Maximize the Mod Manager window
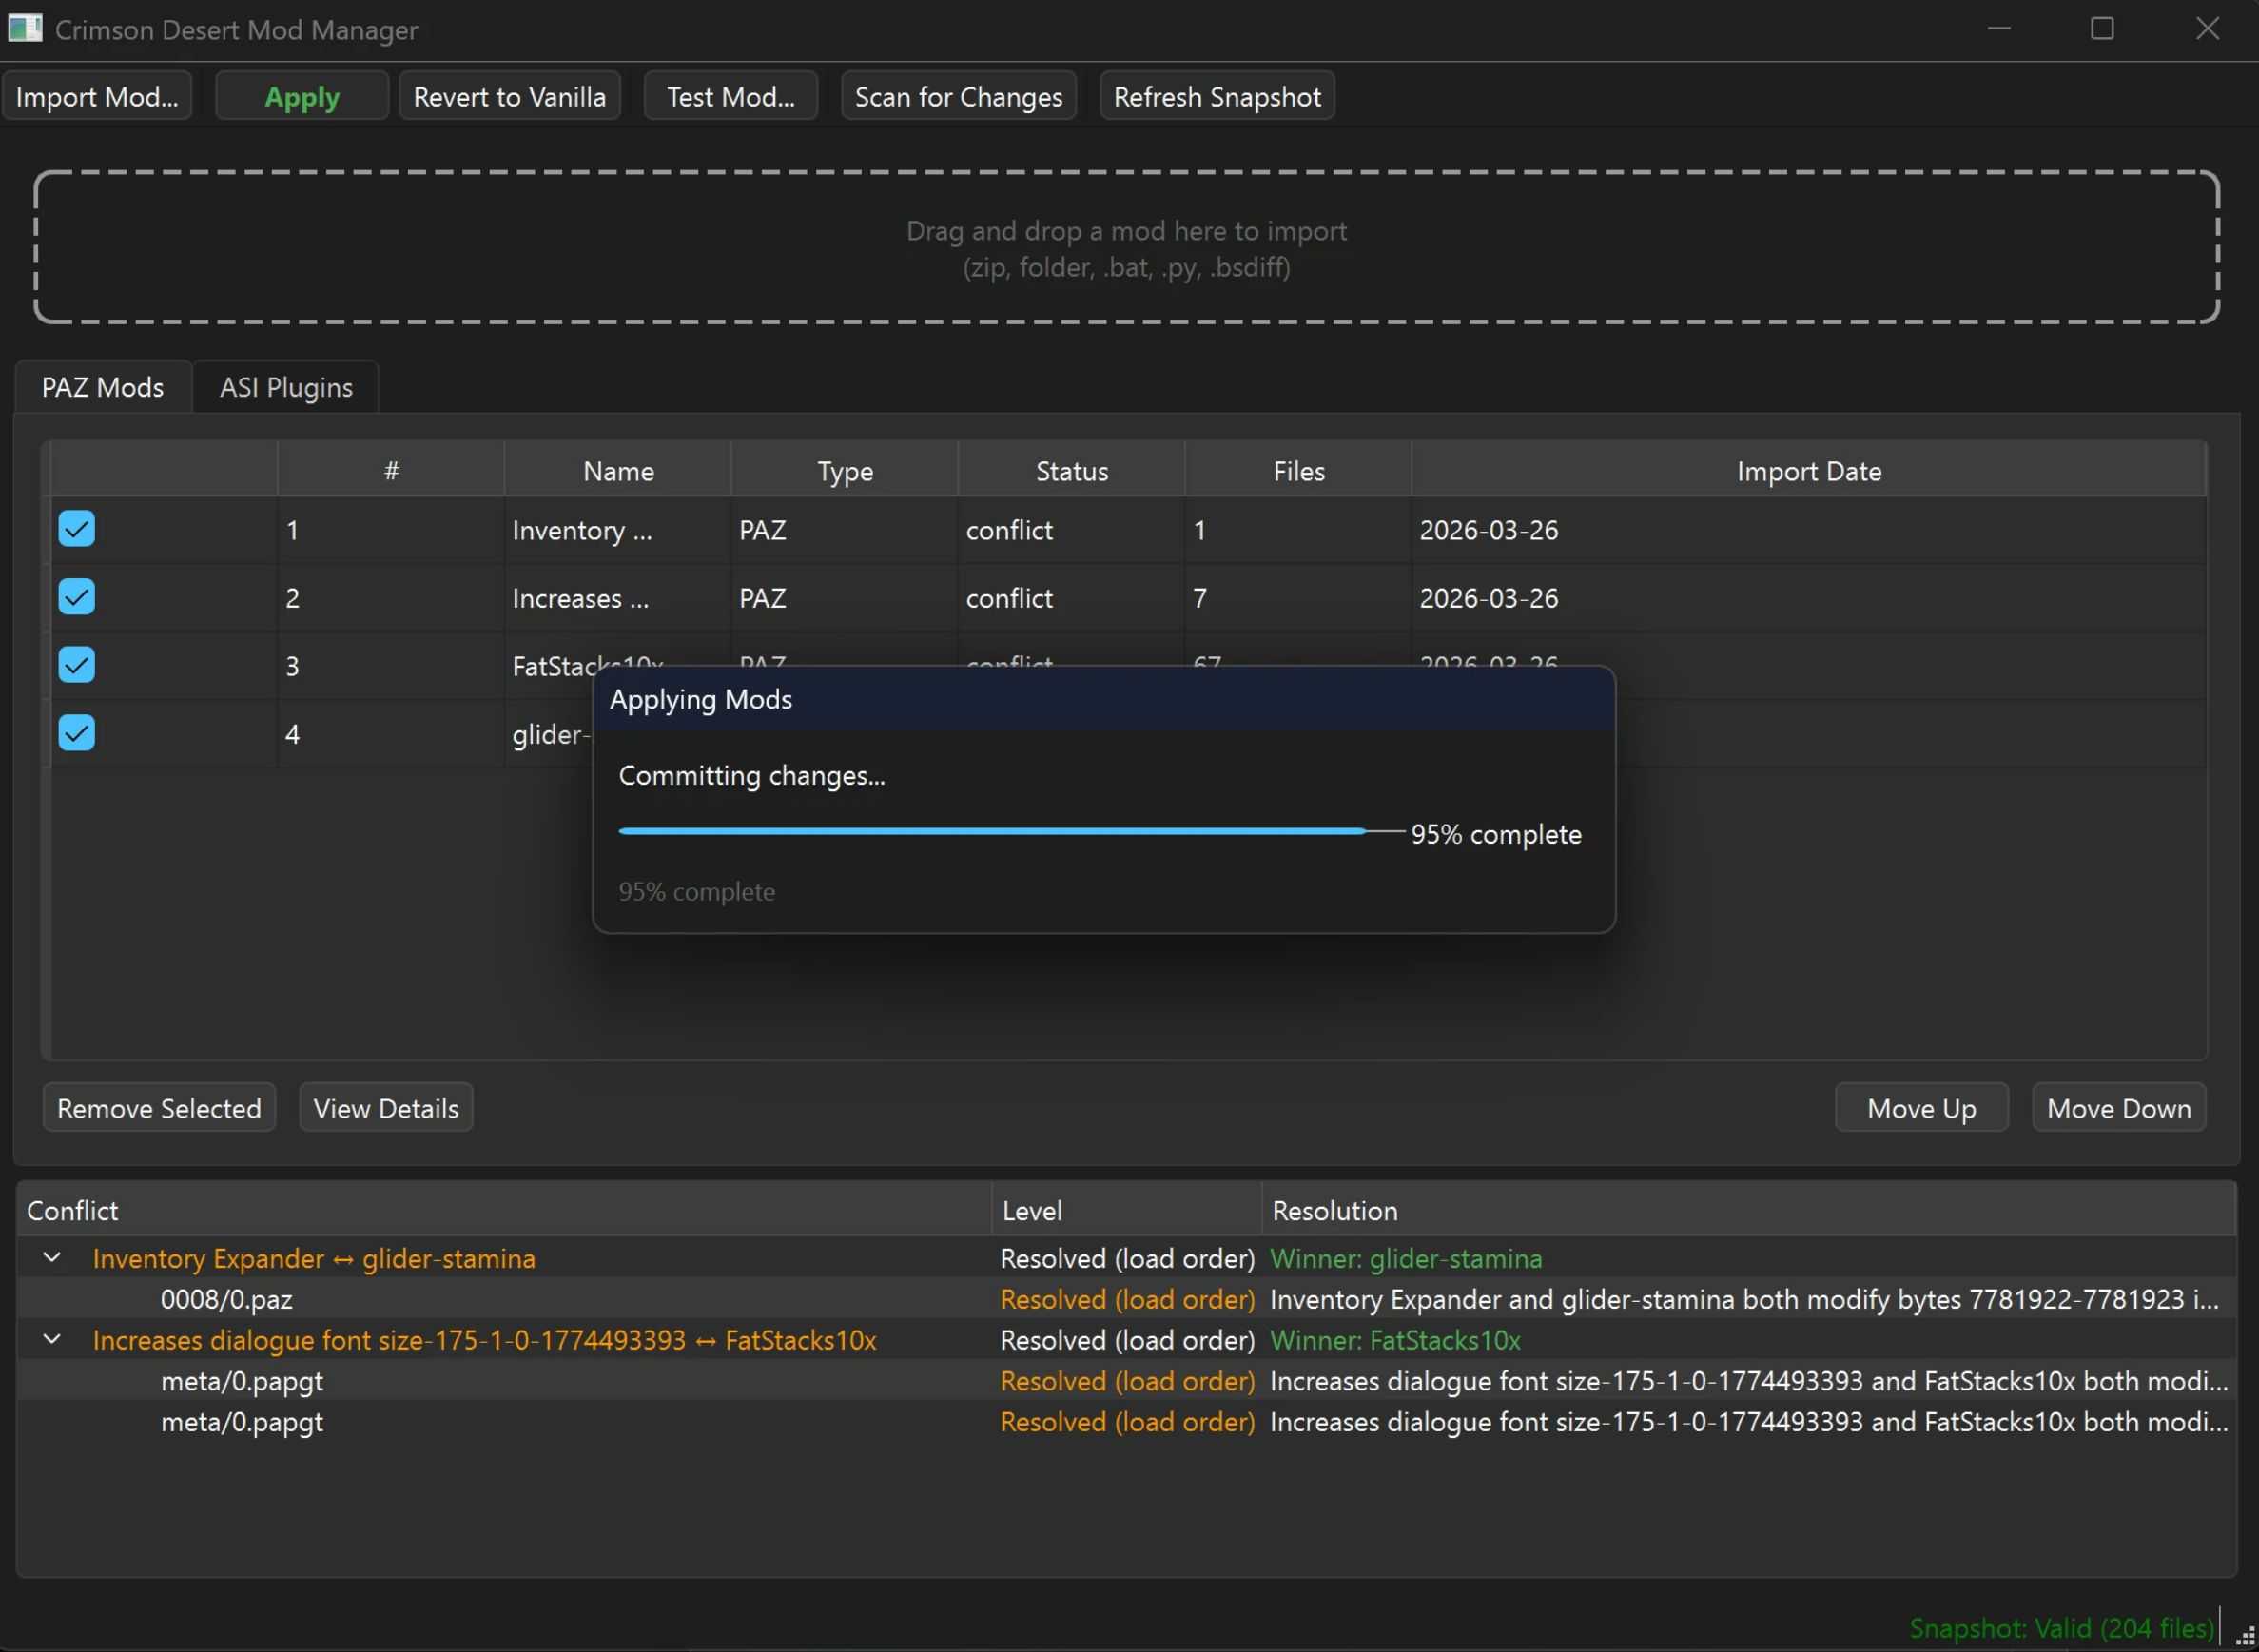Viewport: 2259px width, 1652px height. tap(2102, 28)
